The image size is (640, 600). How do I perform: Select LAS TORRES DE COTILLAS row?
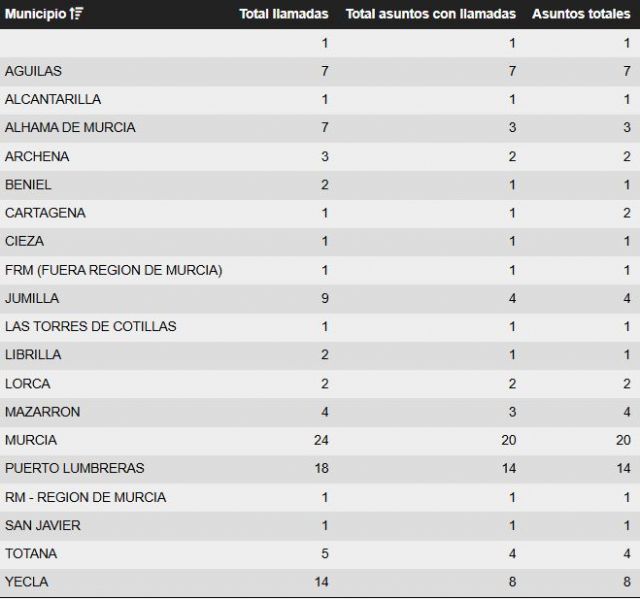90,326
